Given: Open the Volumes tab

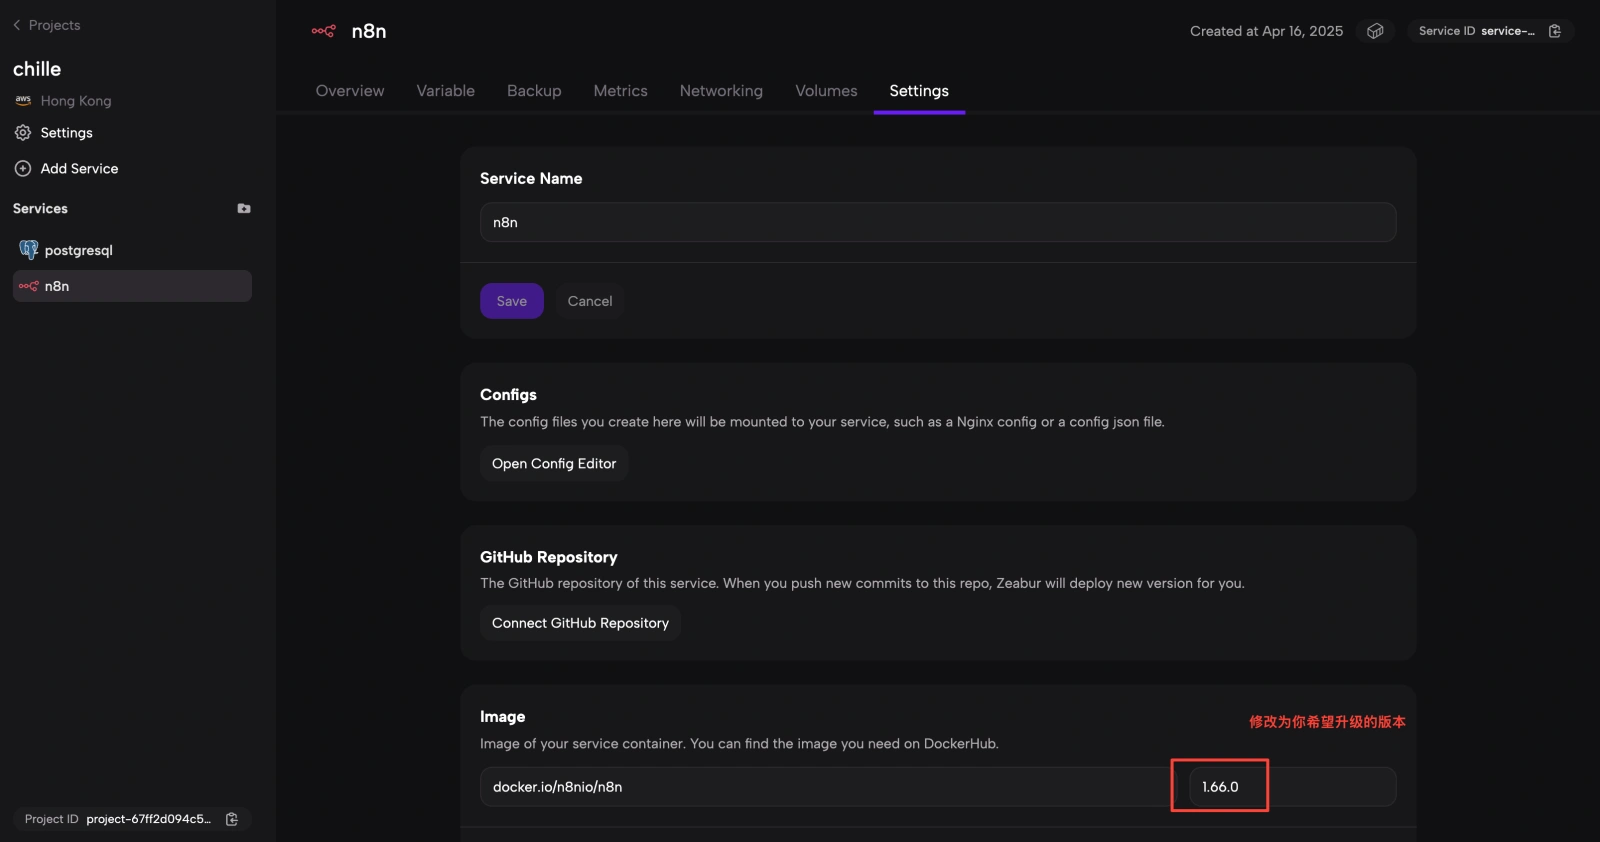Looking at the screenshot, I should [826, 91].
